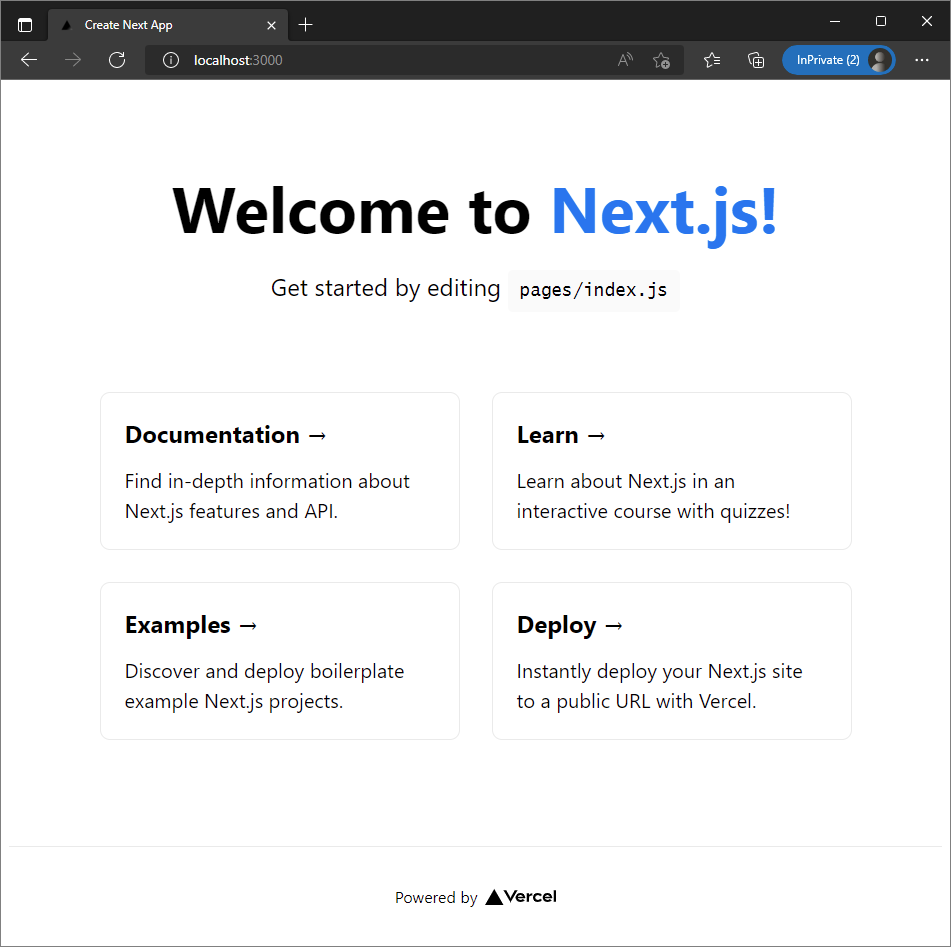
Task: Click the InPrivate (2) button
Action: pyautogui.click(x=838, y=60)
